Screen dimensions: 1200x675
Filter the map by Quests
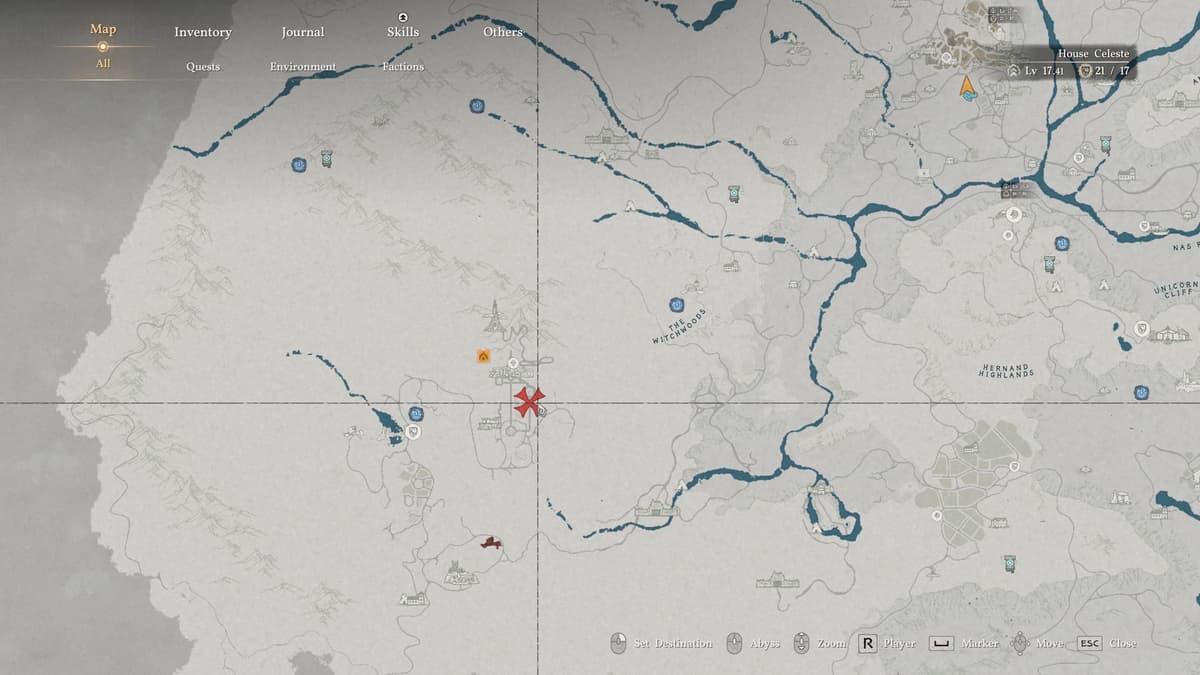click(202, 66)
